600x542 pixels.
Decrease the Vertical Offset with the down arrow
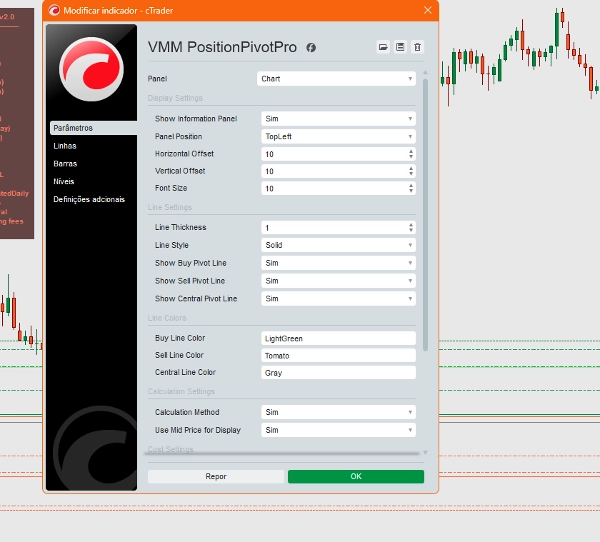tap(411, 174)
